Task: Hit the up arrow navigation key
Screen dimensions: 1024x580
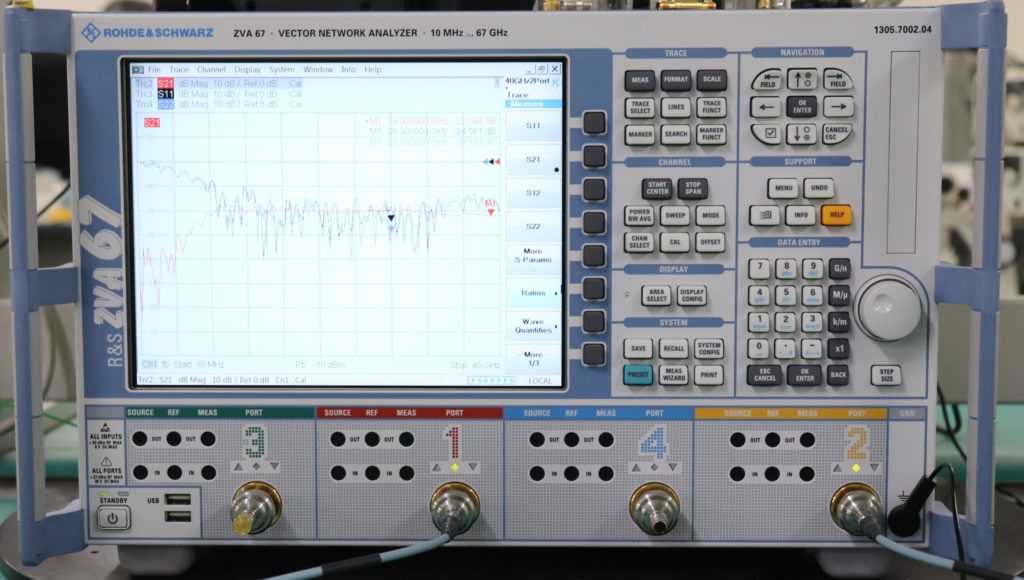Action: 802,80
